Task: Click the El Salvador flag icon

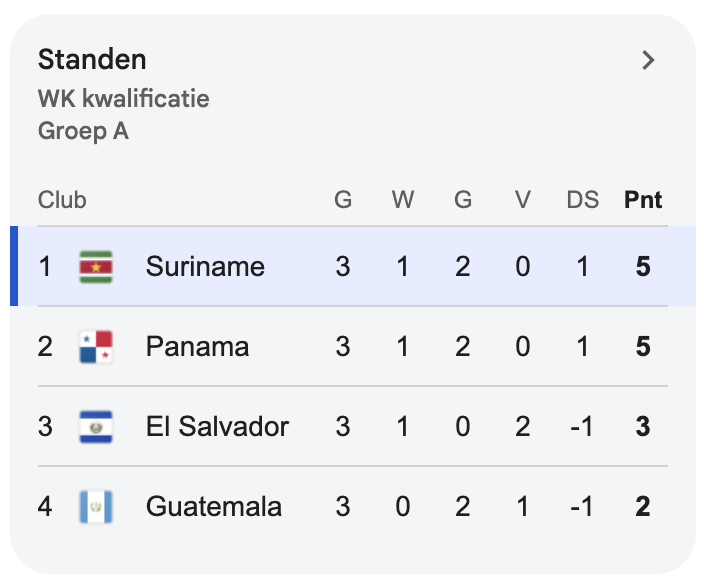Action: click(96, 427)
